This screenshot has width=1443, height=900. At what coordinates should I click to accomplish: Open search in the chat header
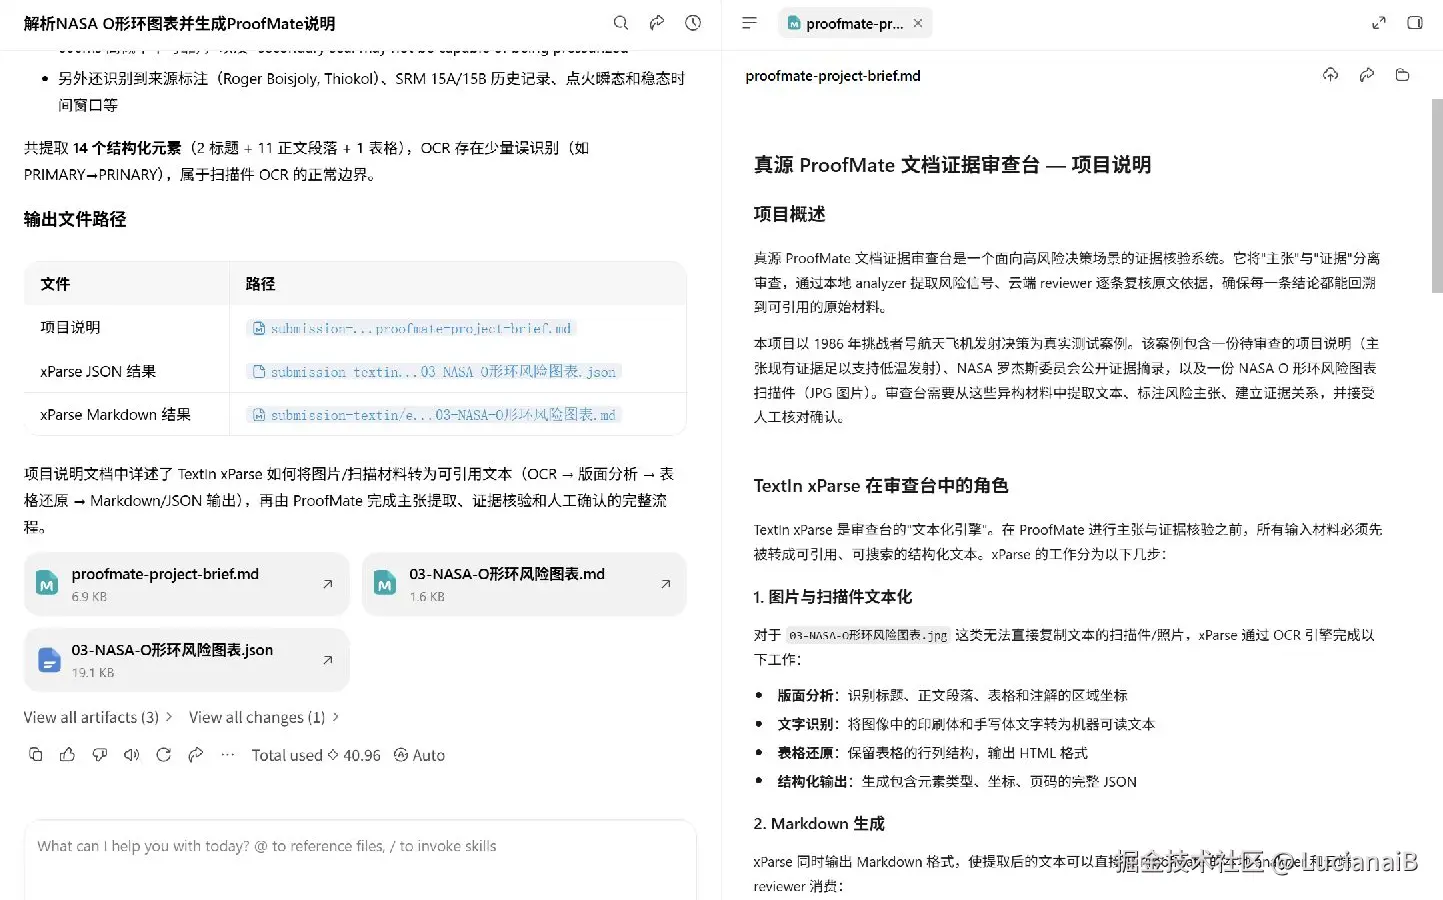click(621, 23)
